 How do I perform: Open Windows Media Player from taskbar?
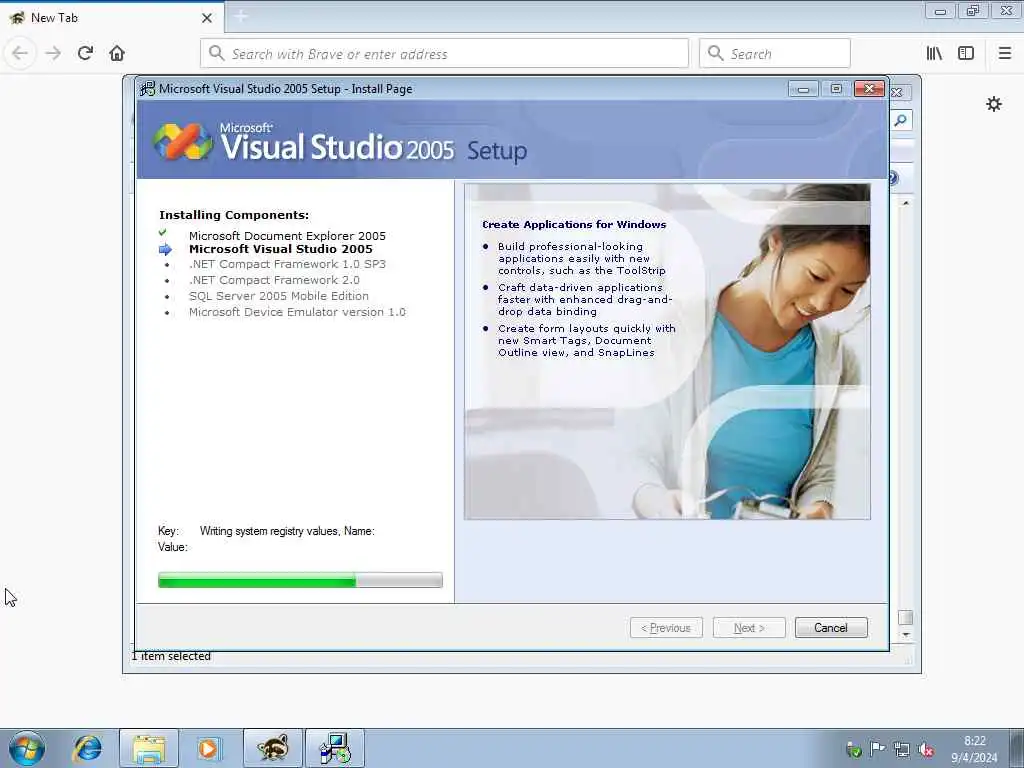(208, 748)
